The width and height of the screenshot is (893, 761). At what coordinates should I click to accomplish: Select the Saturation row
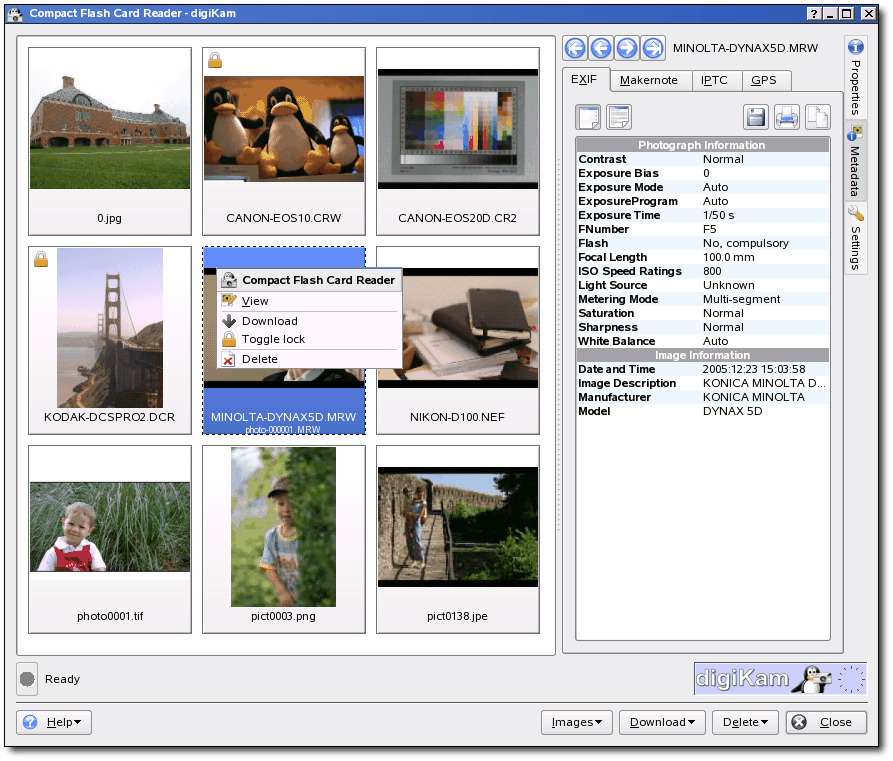coord(702,313)
